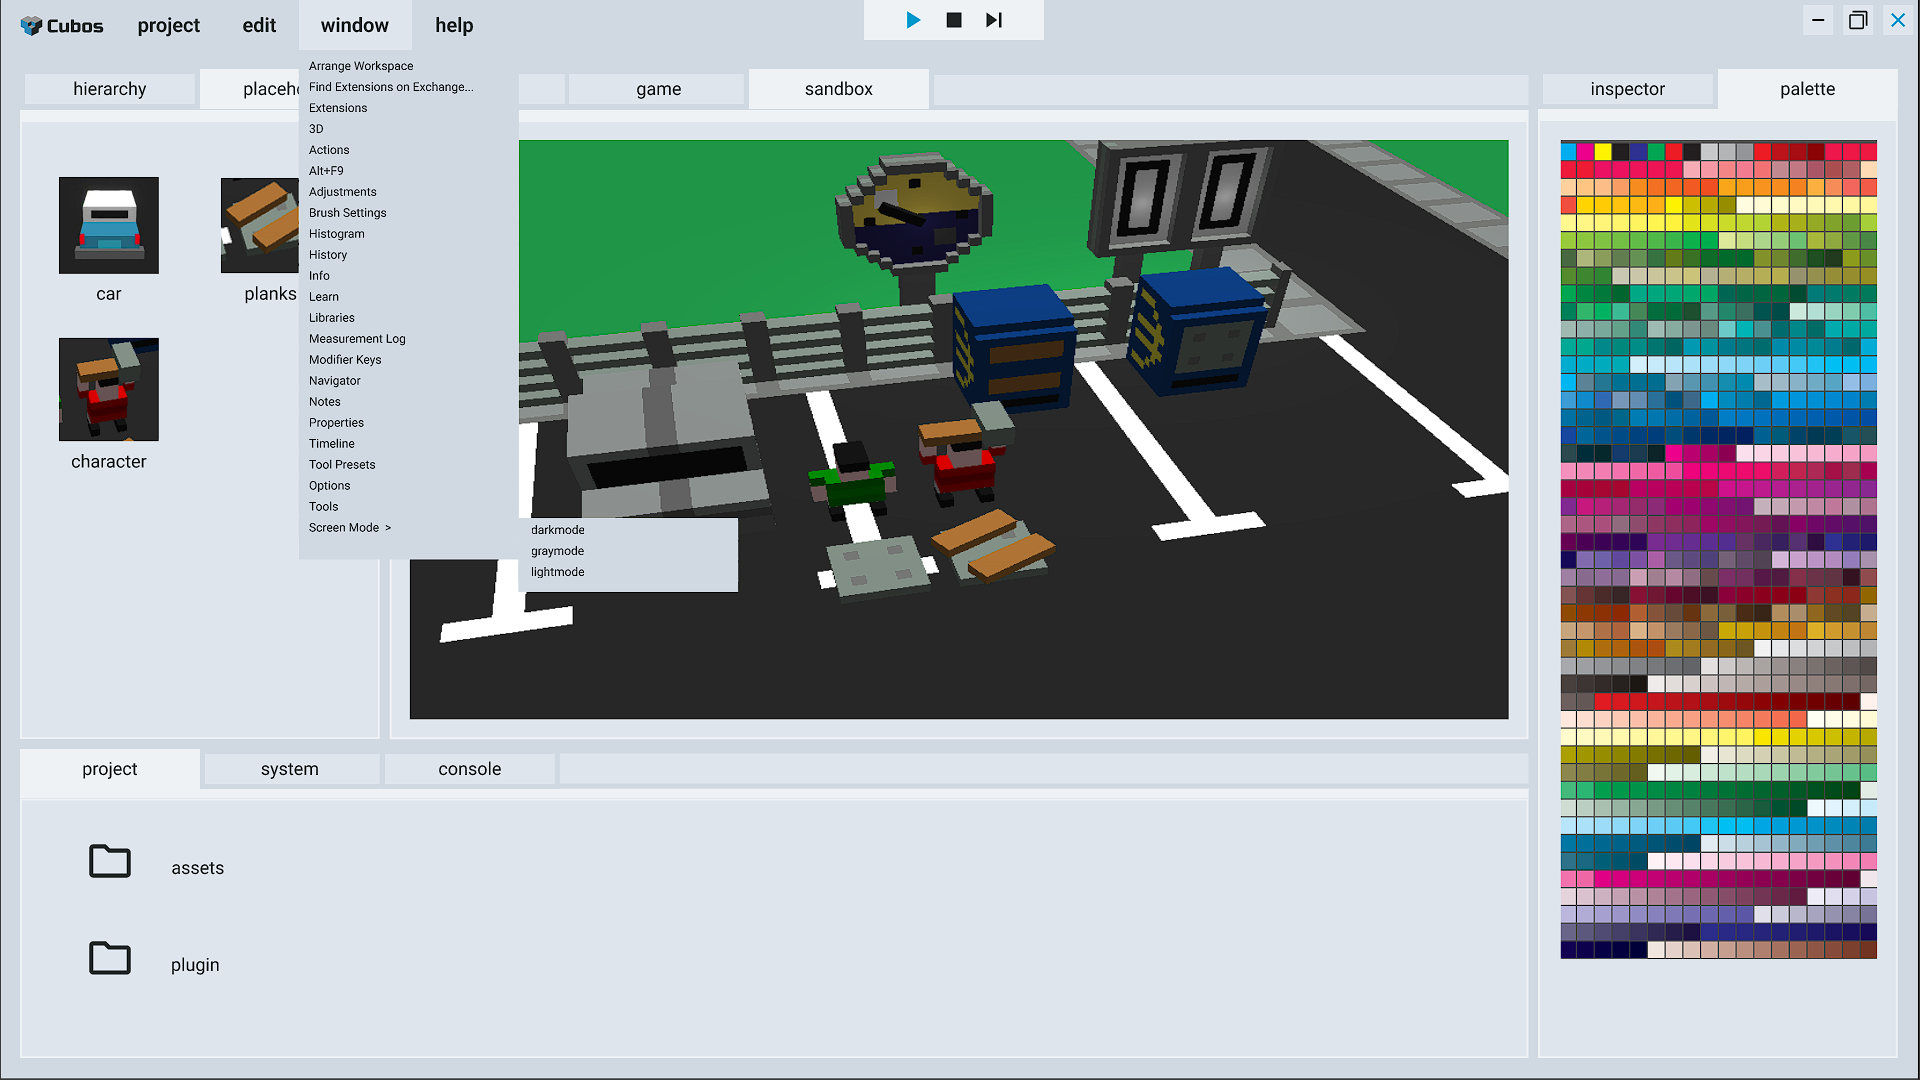Select lightmode screen mode
This screenshot has height=1080, width=1920.
[558, 572]
